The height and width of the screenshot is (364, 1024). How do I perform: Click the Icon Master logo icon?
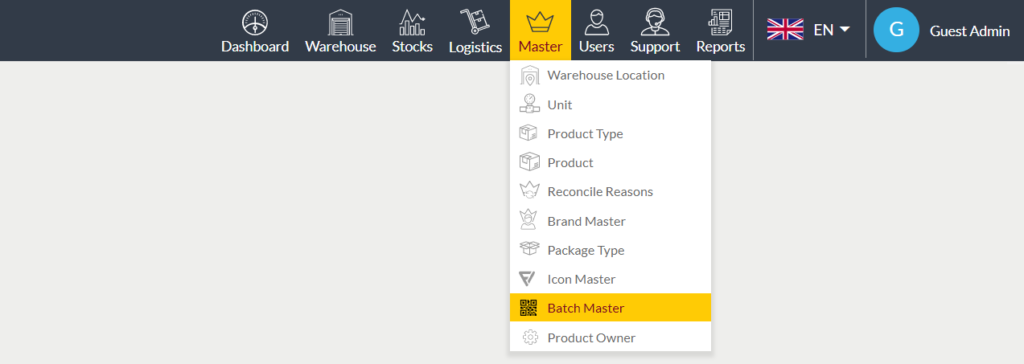pos(528,279)
